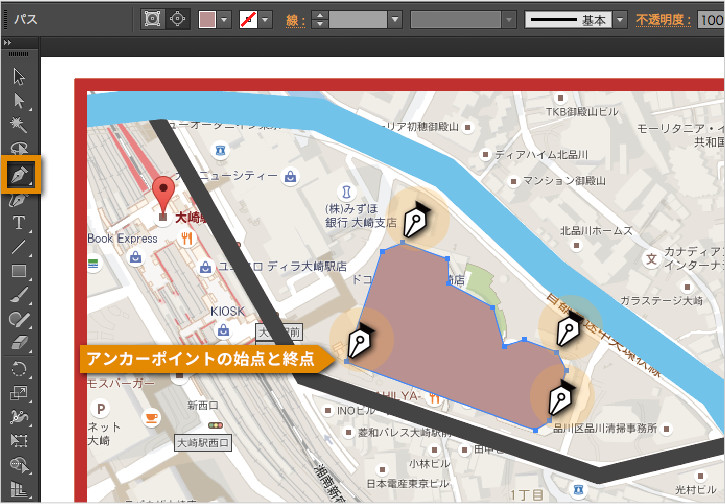Select the Type tool
The image size is (725, 504).
(19, 222)
